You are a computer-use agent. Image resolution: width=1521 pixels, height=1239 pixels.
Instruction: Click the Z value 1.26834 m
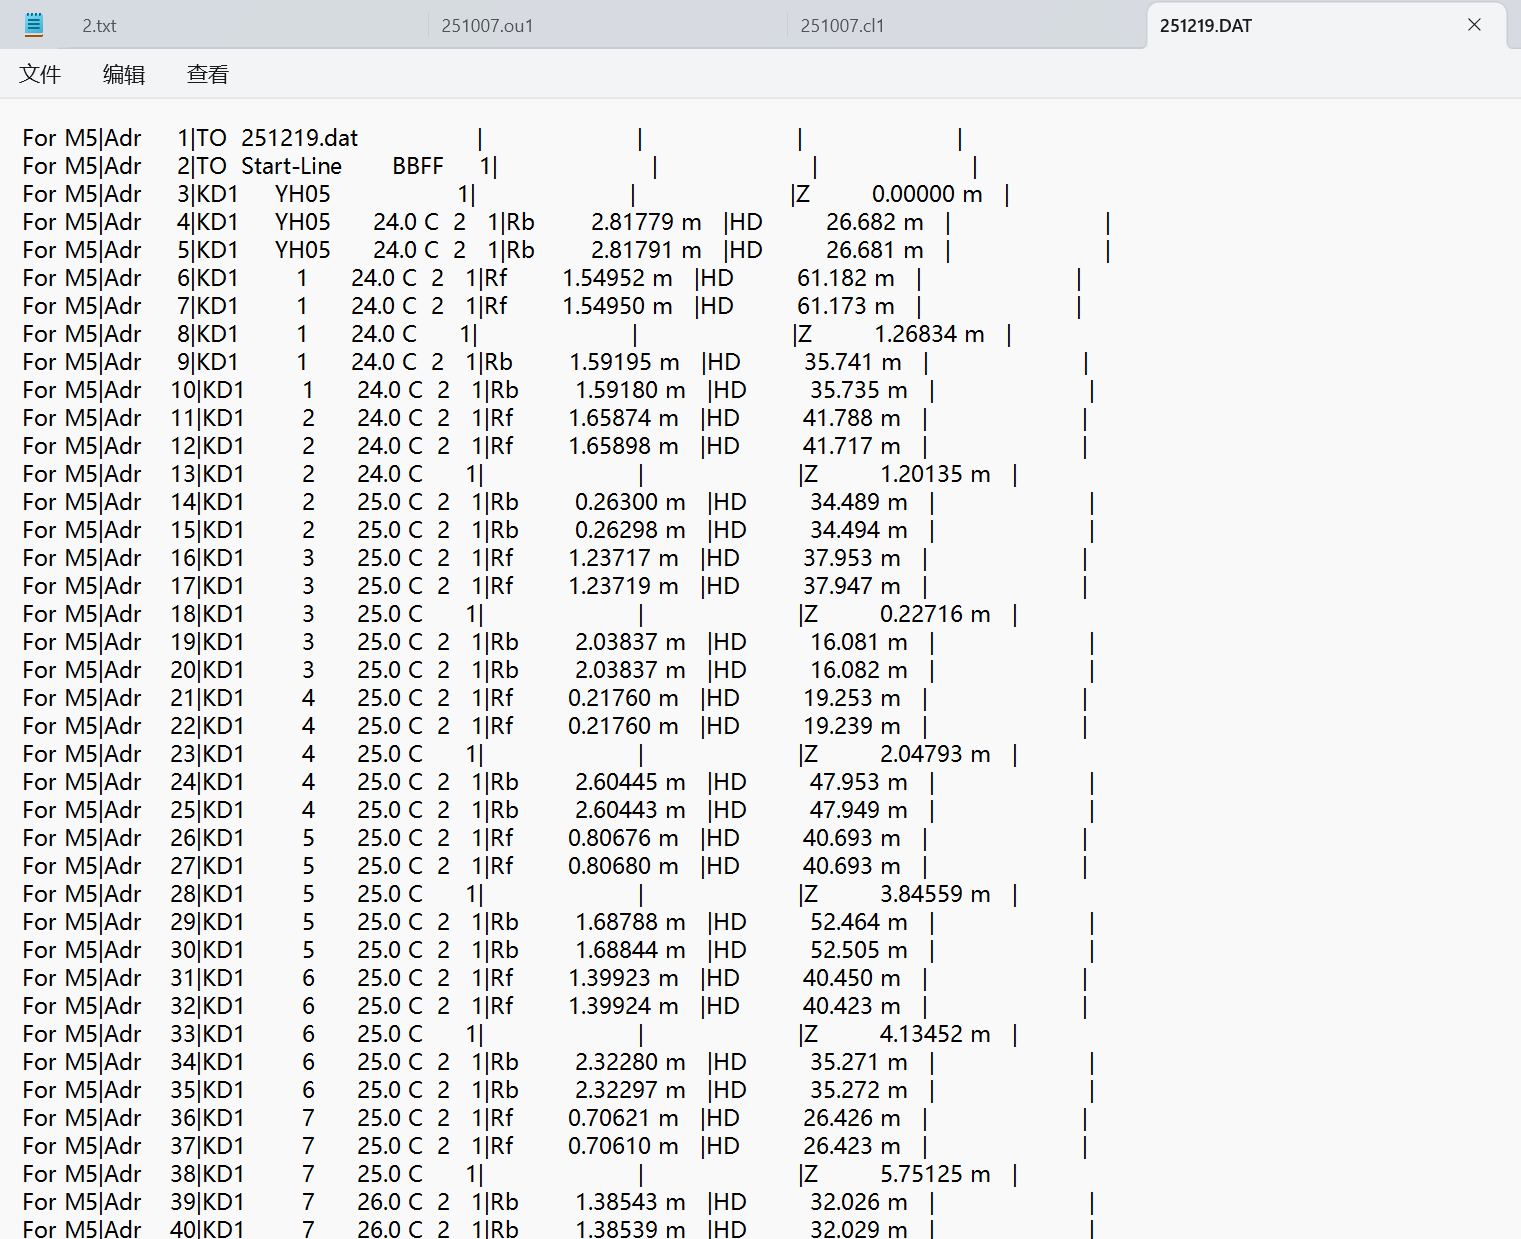pos(930,334)
